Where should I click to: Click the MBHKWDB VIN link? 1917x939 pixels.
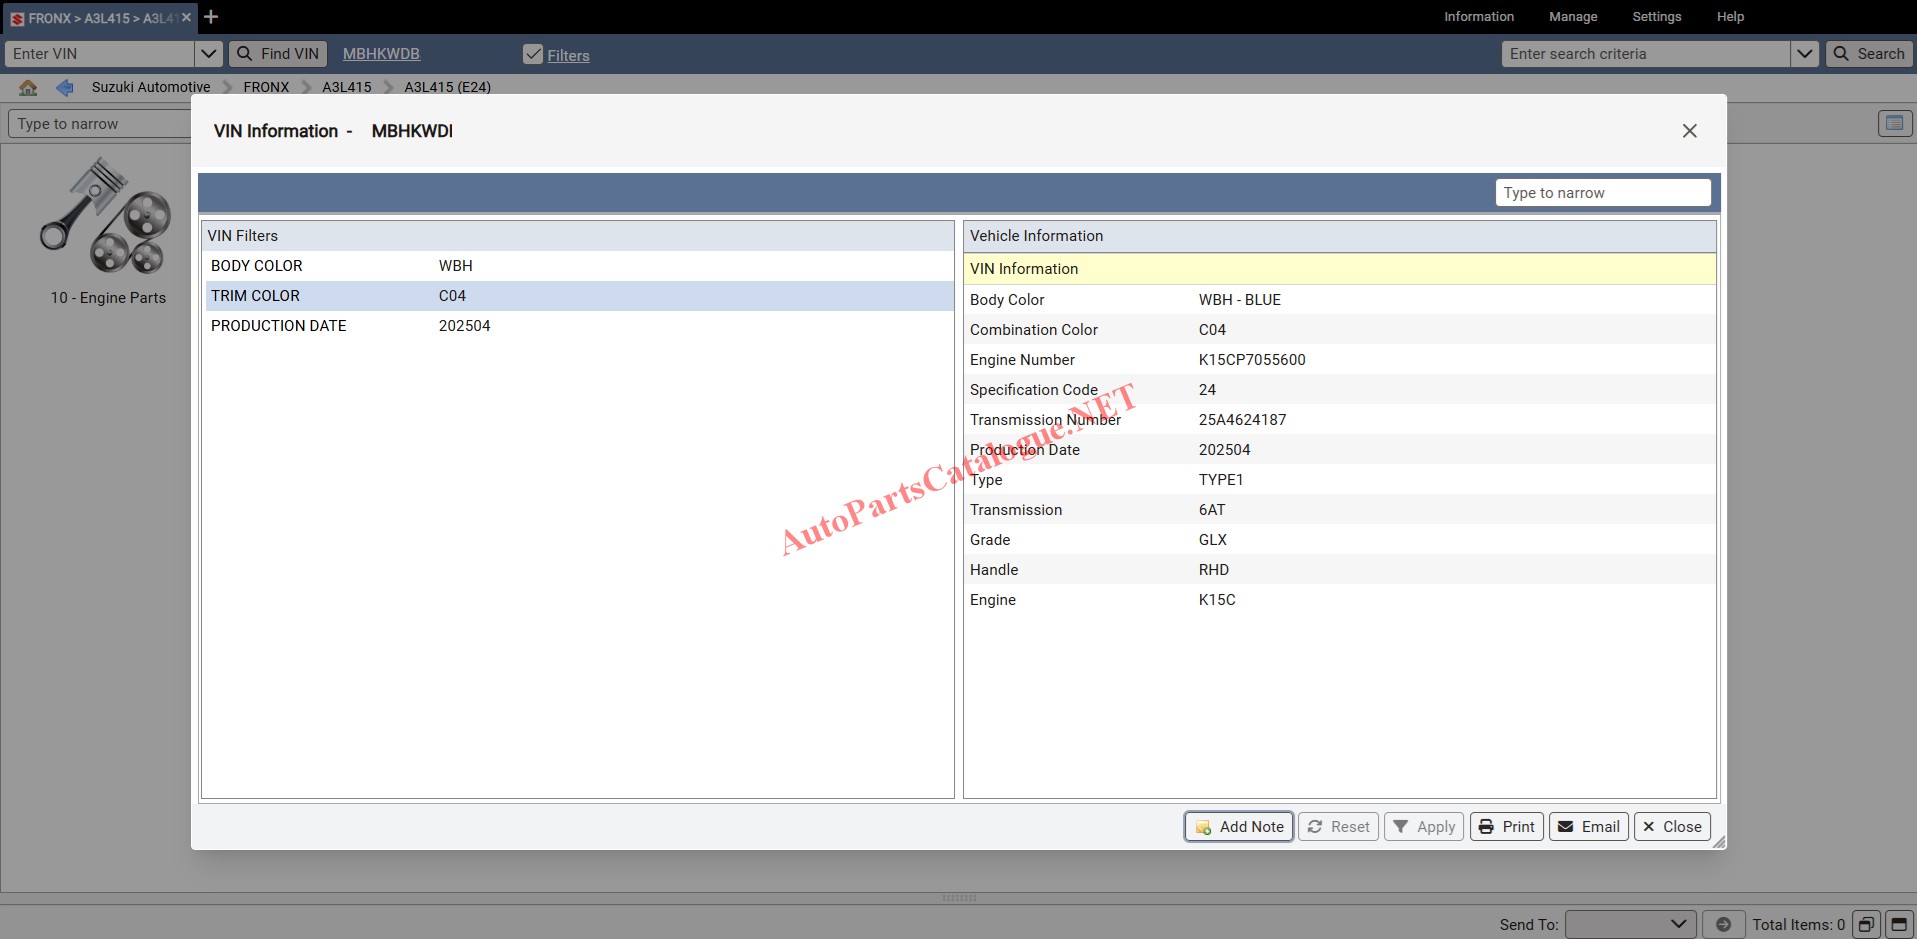(381, 54)
